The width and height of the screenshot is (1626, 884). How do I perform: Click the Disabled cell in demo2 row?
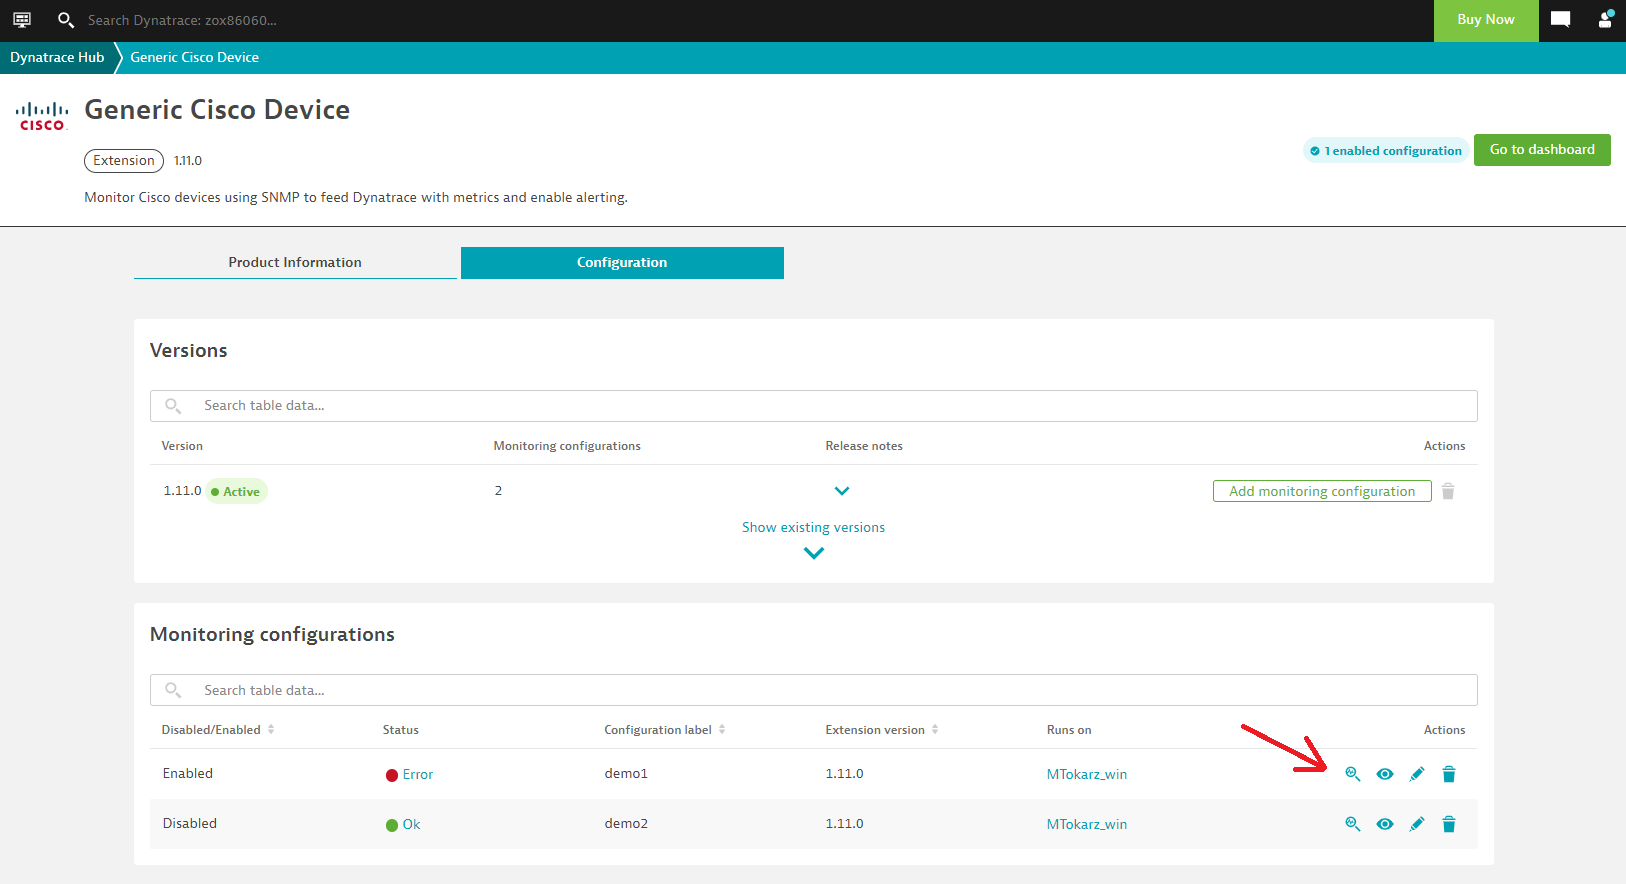coord(190,824)
